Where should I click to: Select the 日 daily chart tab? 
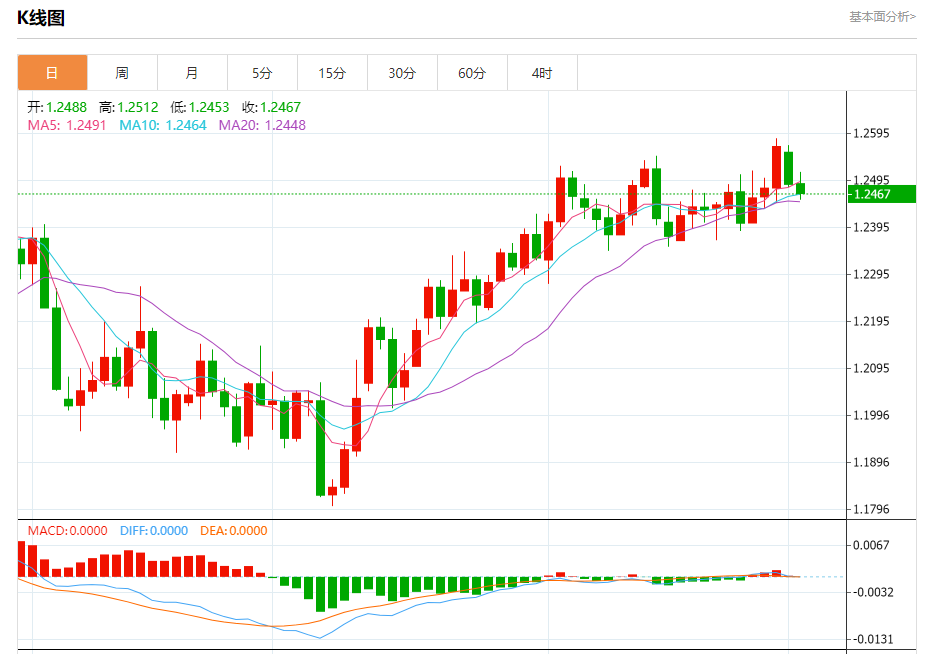pos(53,73)
